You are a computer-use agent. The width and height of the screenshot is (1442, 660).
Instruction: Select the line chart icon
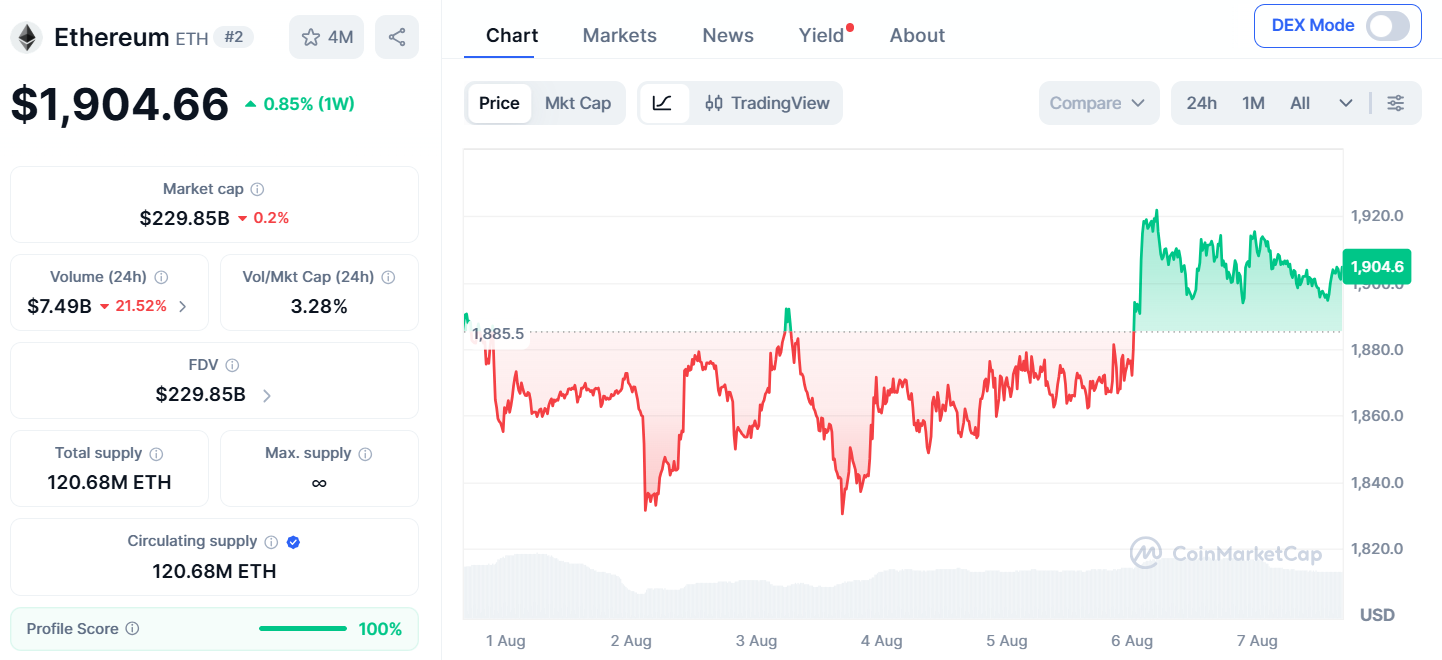(662, 103)
